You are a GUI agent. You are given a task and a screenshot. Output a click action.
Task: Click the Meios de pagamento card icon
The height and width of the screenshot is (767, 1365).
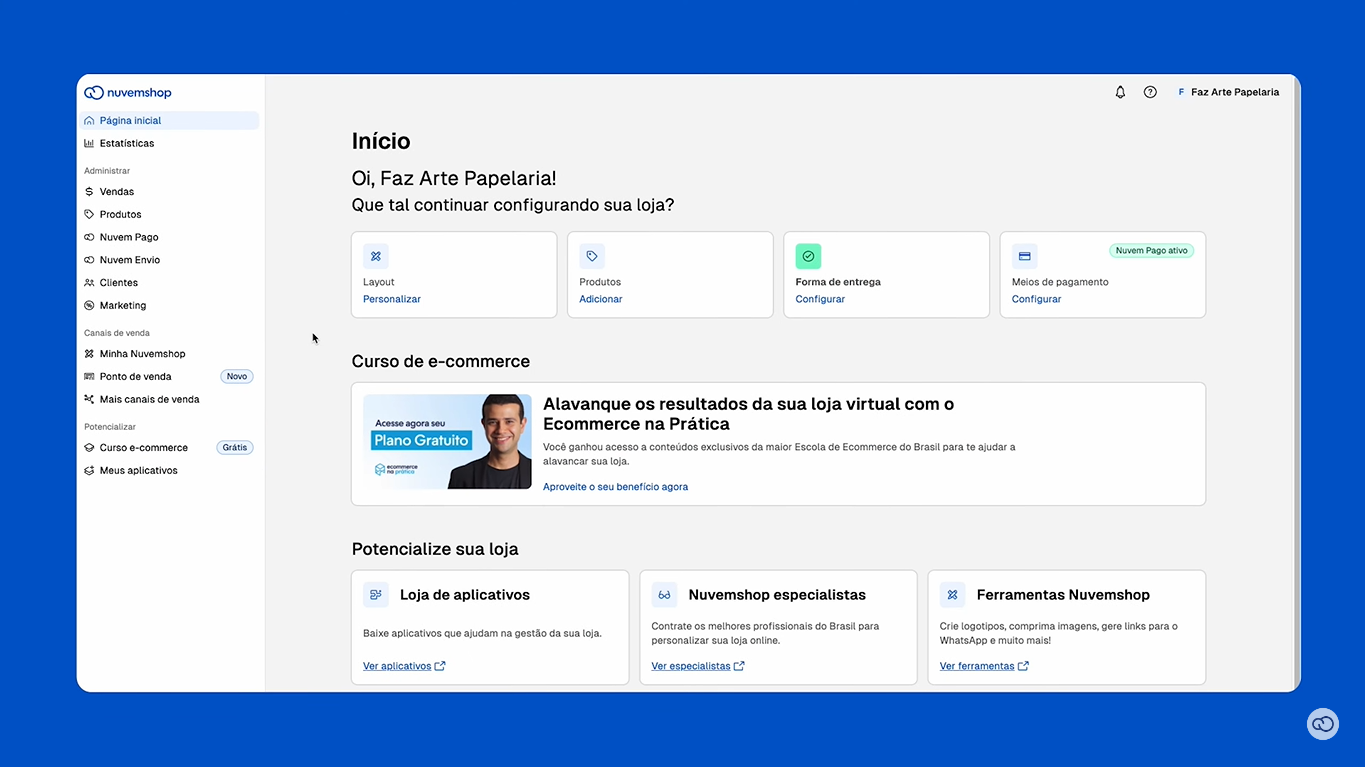(1024, 256)
